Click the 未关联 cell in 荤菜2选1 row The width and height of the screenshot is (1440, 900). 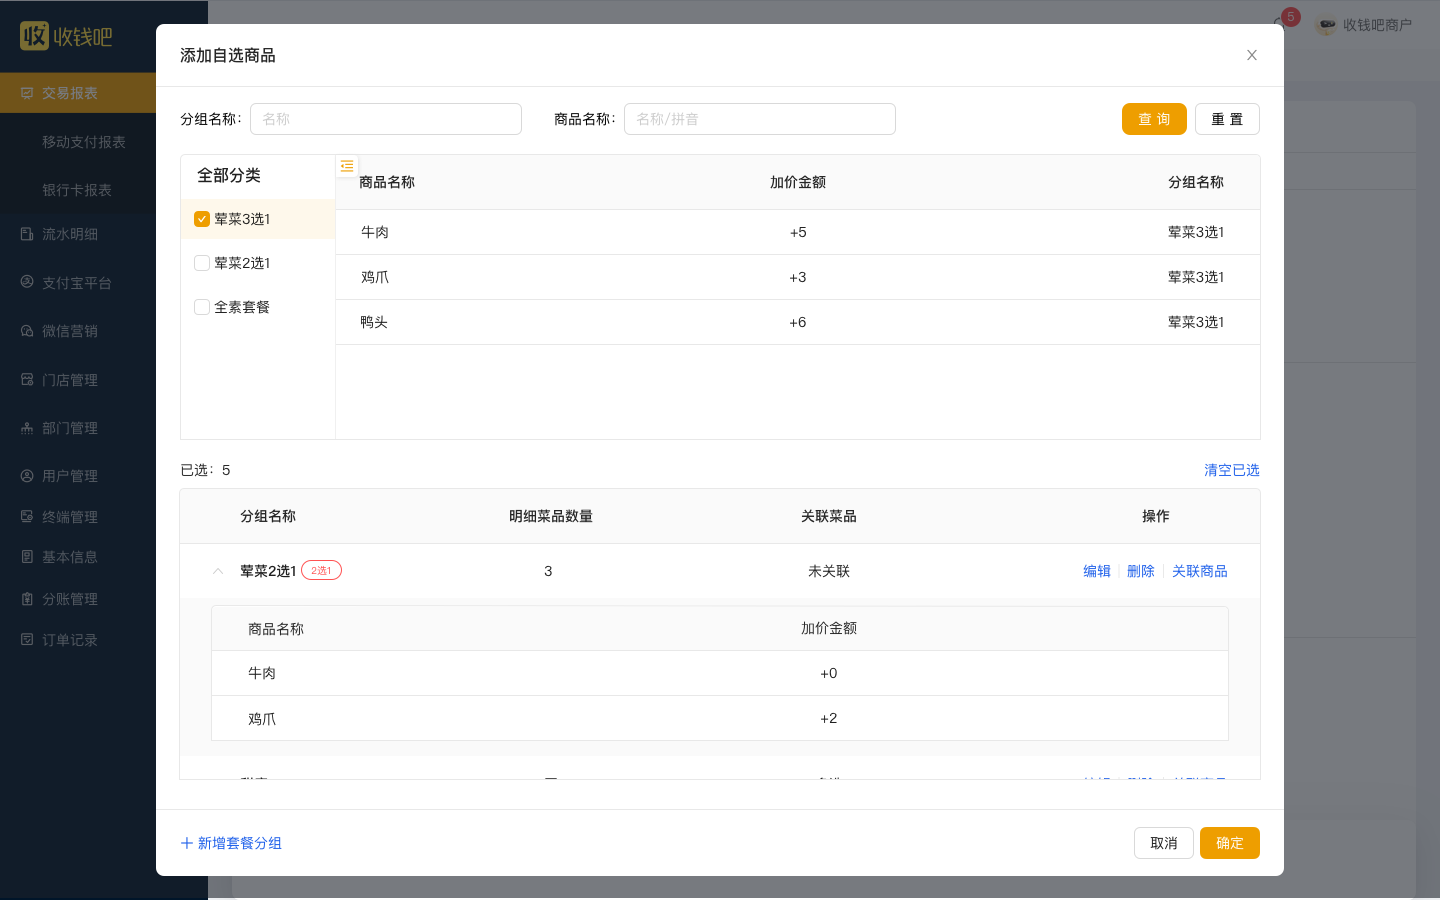coord(829,571)
